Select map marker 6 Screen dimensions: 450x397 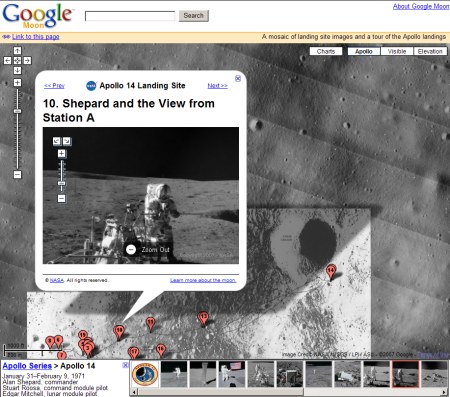tap(58, 341)
